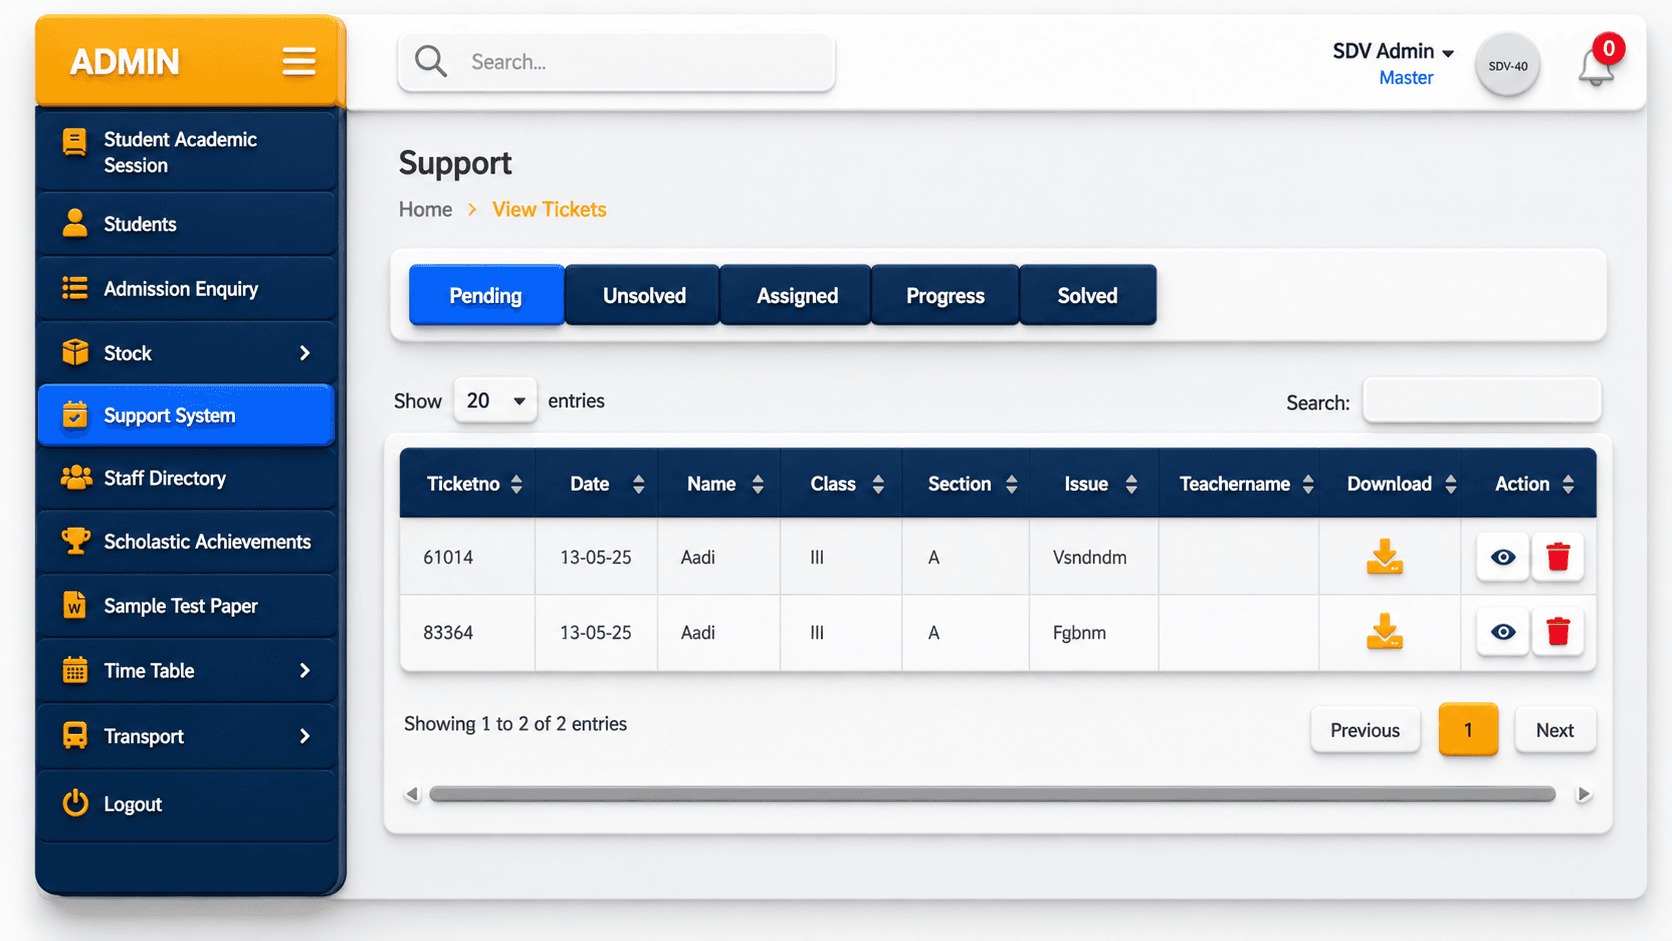This screenshot has width=1672, height=941.
Task: Click the Master role link
Action: [1405, 78]
